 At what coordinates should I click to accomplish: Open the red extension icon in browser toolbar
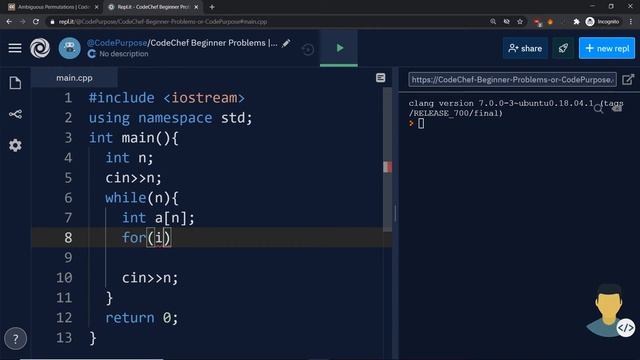pyautogui.click(x=538, y=22)
